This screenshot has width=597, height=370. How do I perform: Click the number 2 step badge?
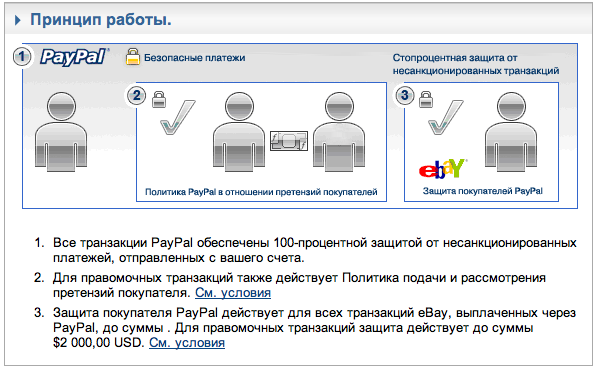[136, 95]
